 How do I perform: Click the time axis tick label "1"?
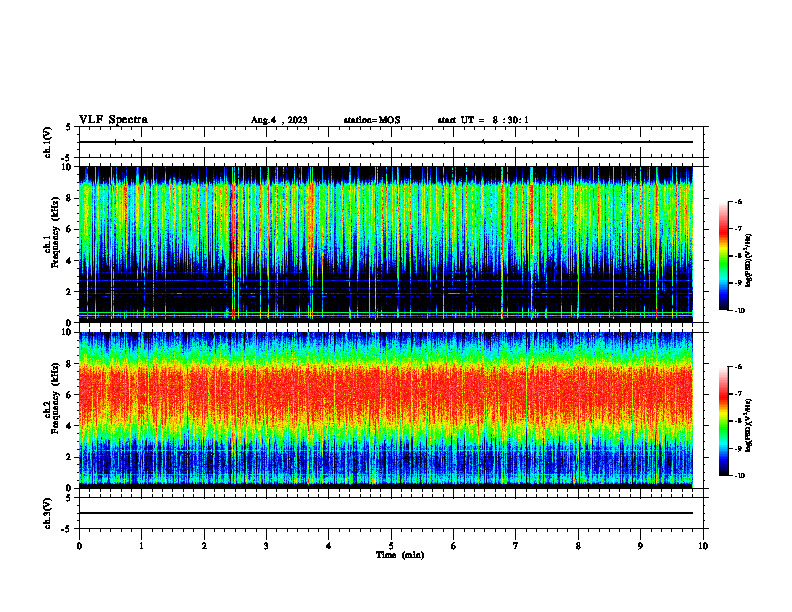click(x=141, y=546)
